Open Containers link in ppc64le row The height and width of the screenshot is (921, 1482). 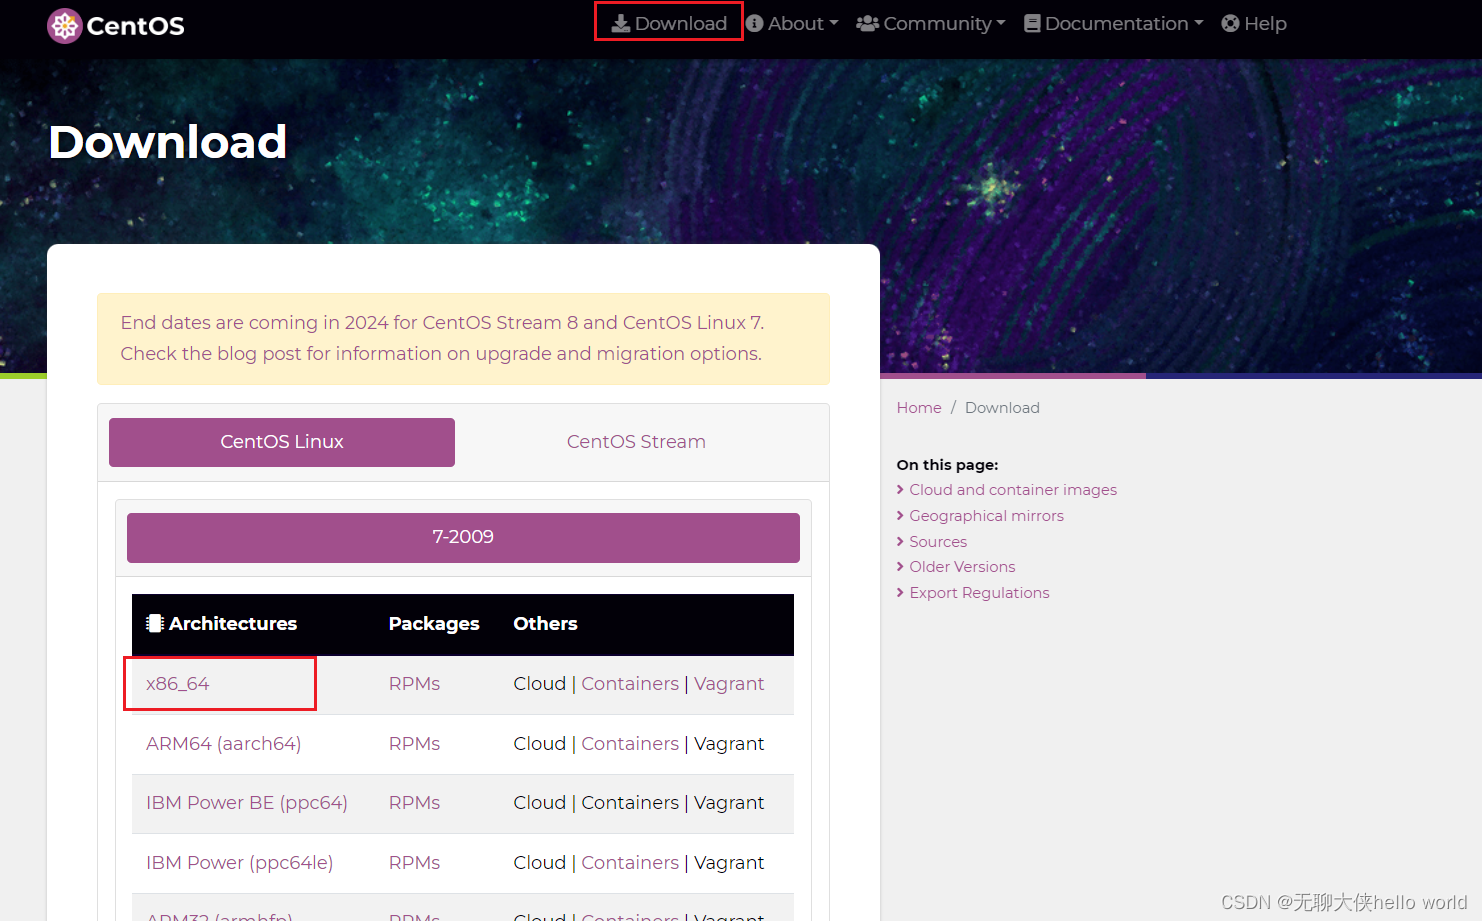pos(630,863)
